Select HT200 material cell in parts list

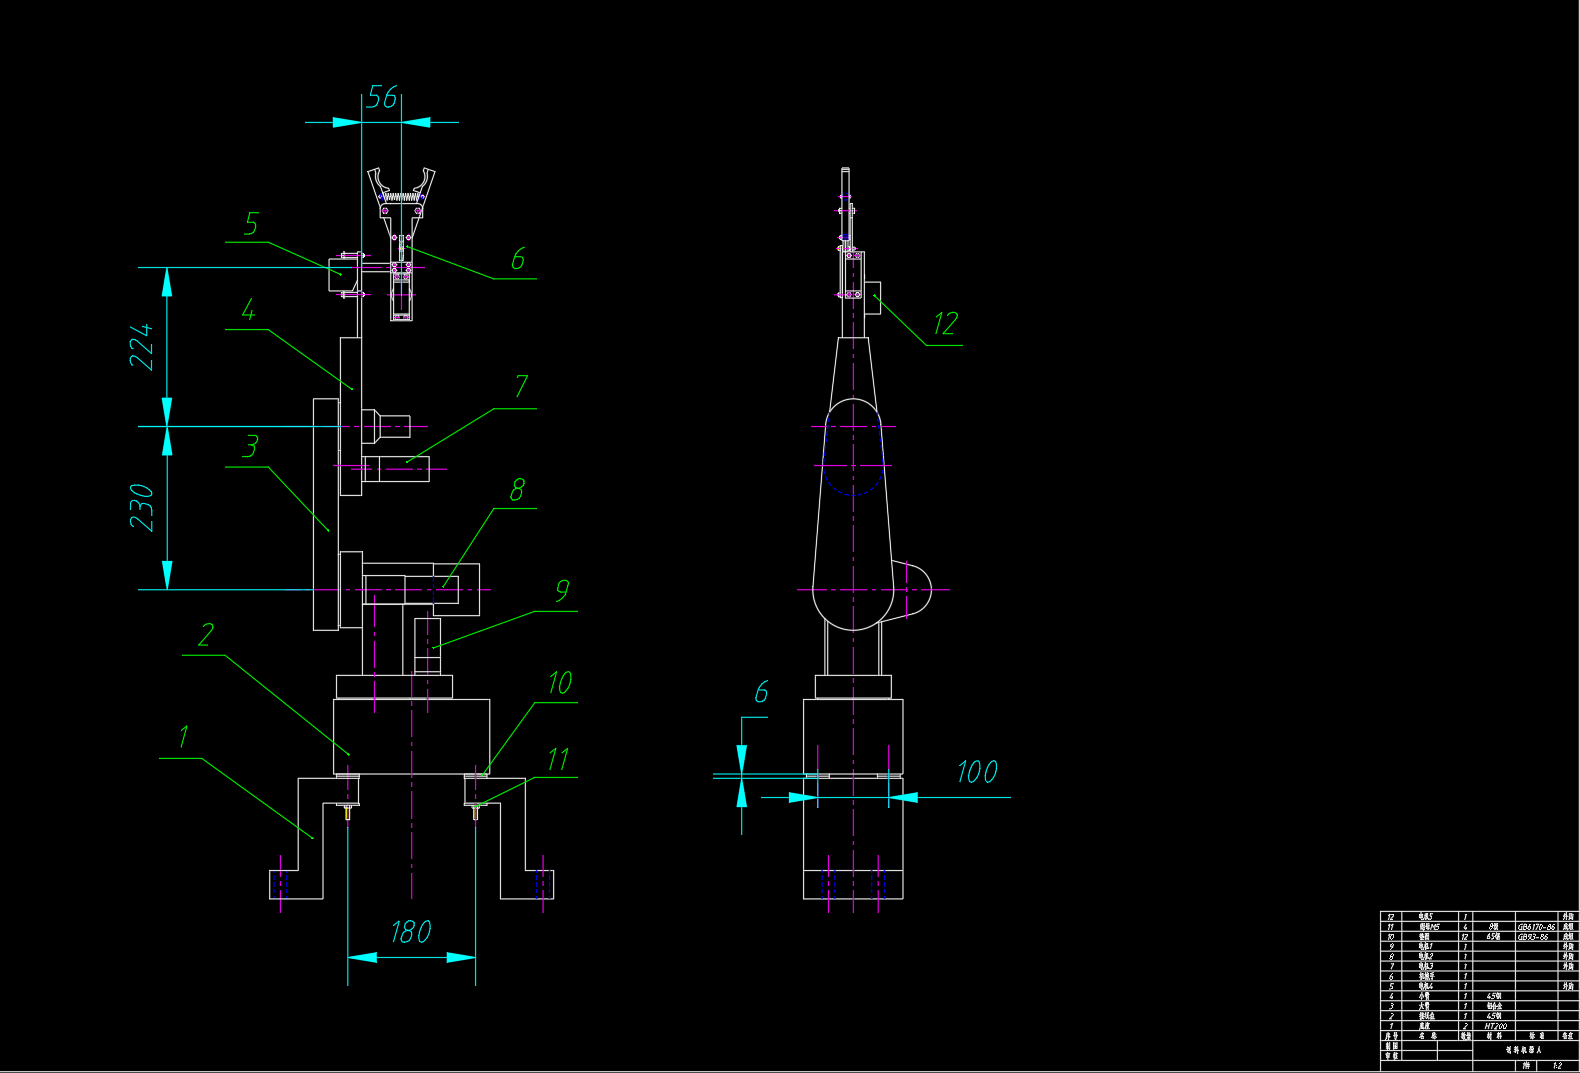click(x=1495, y=1026)
